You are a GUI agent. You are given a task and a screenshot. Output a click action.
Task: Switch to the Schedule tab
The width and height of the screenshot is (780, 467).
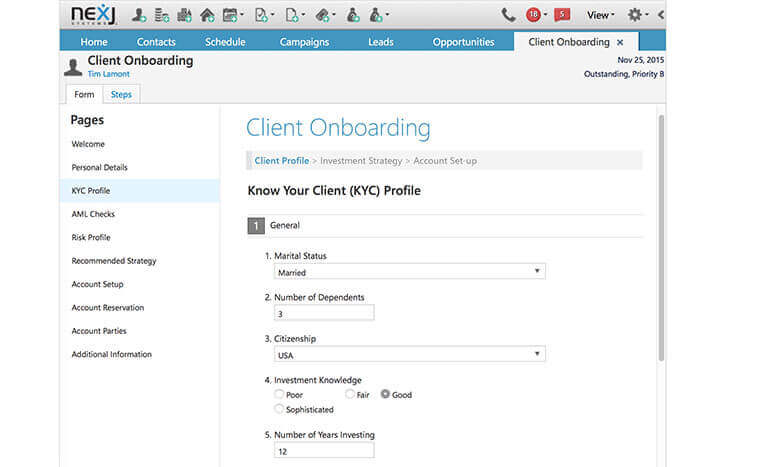pyautogui.click(x=225, y=42)
